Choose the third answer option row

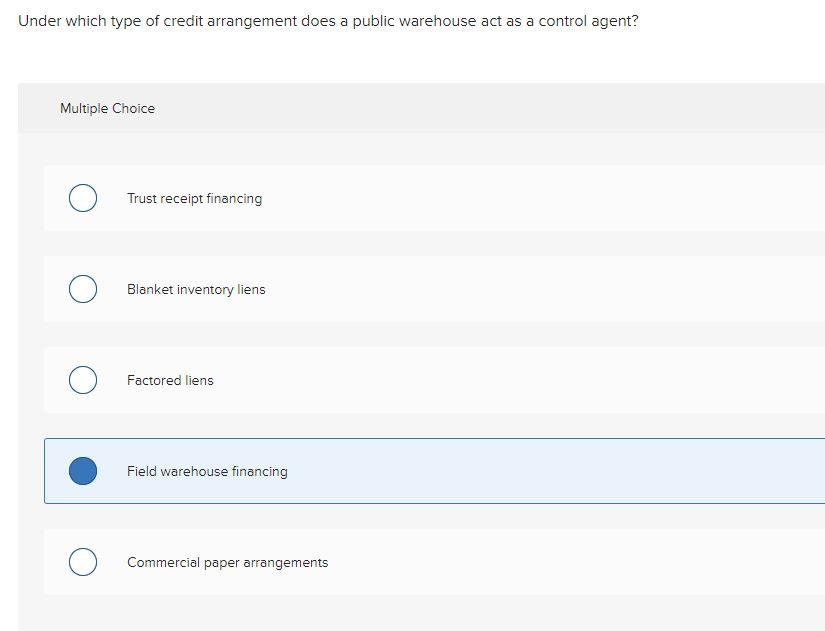pyautogui.click(x=400, y=380)
